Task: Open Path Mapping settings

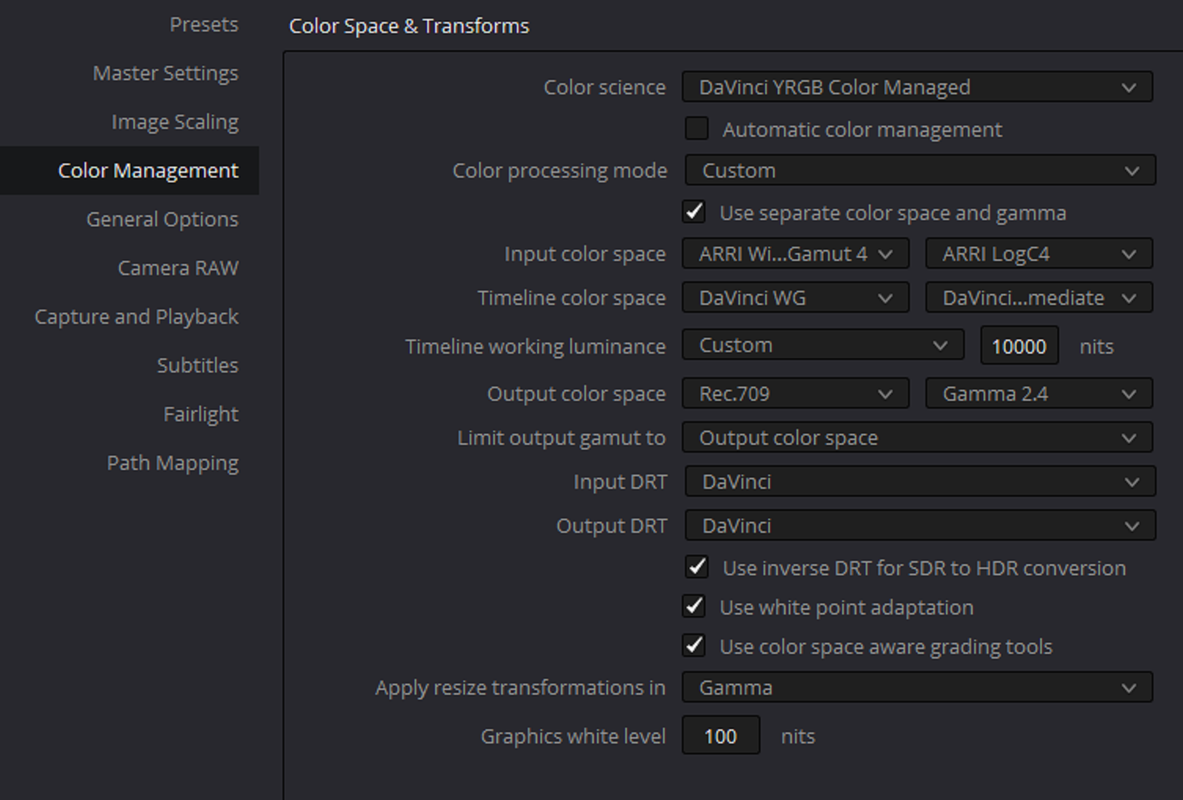Action: tap(173, 463)
